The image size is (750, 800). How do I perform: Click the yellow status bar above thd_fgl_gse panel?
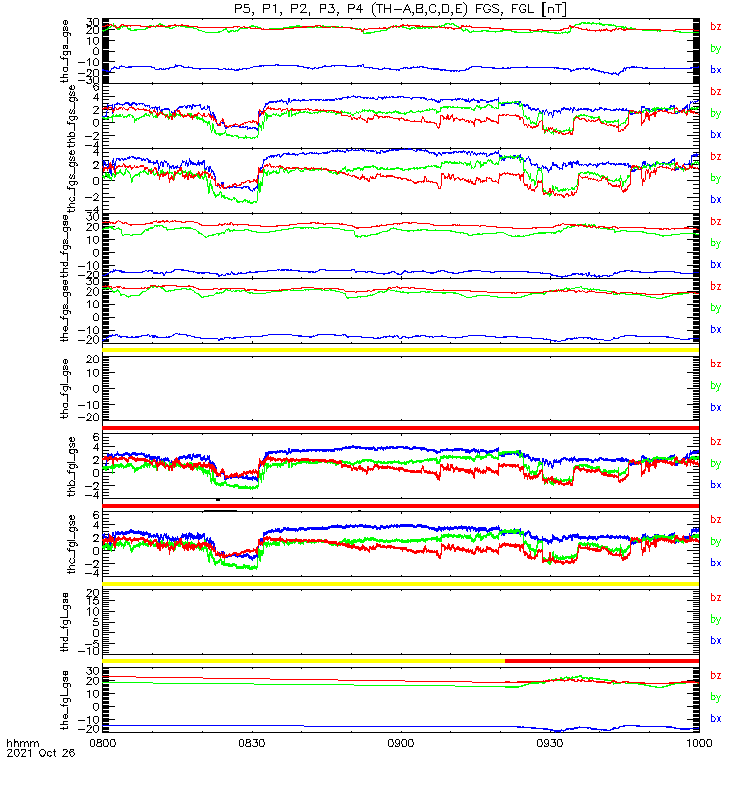[401, 584]
